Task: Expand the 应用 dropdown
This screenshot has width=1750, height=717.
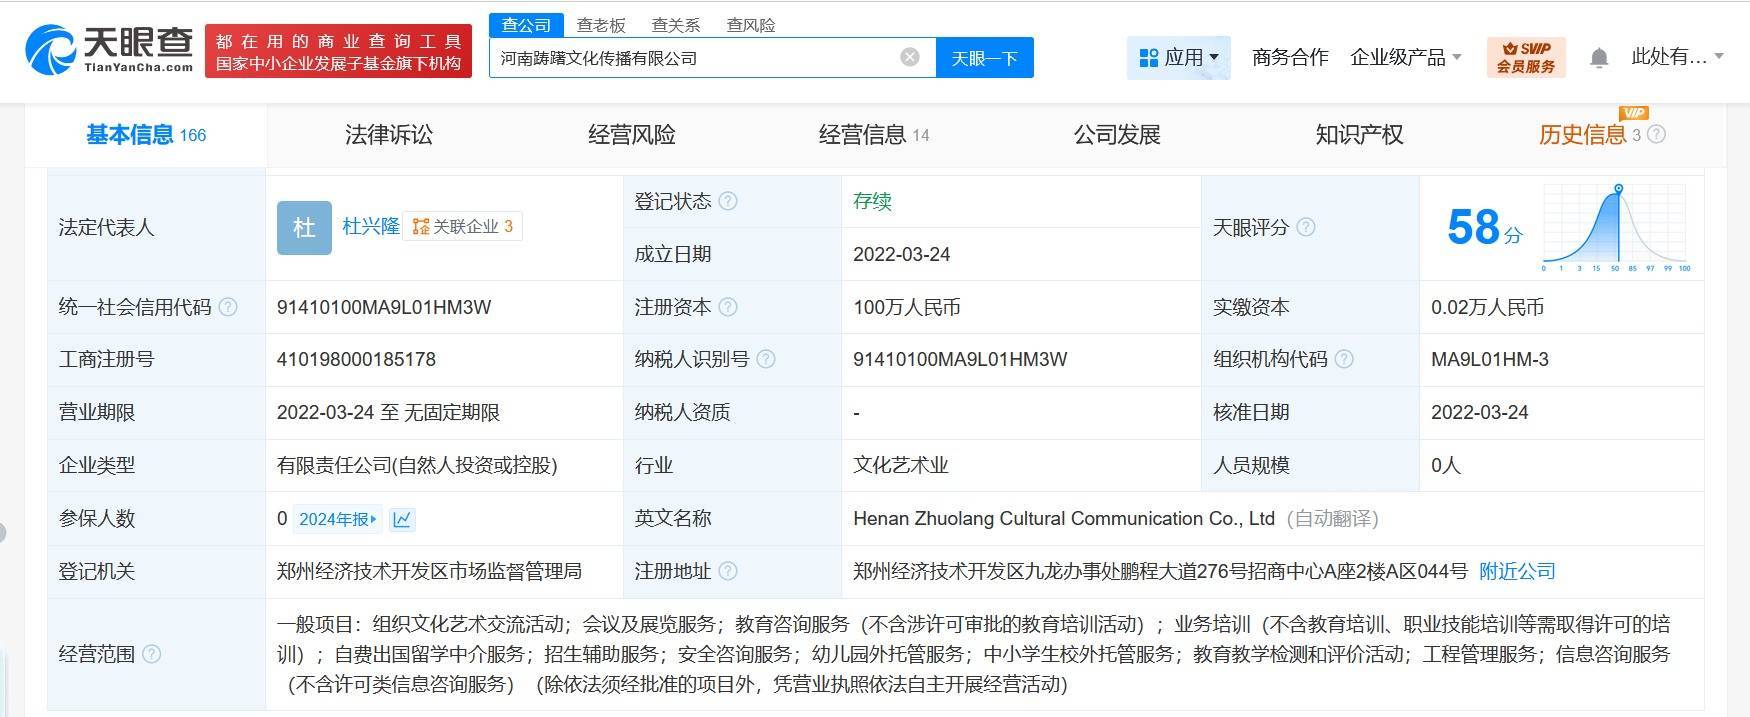Action: [1179, 58]
